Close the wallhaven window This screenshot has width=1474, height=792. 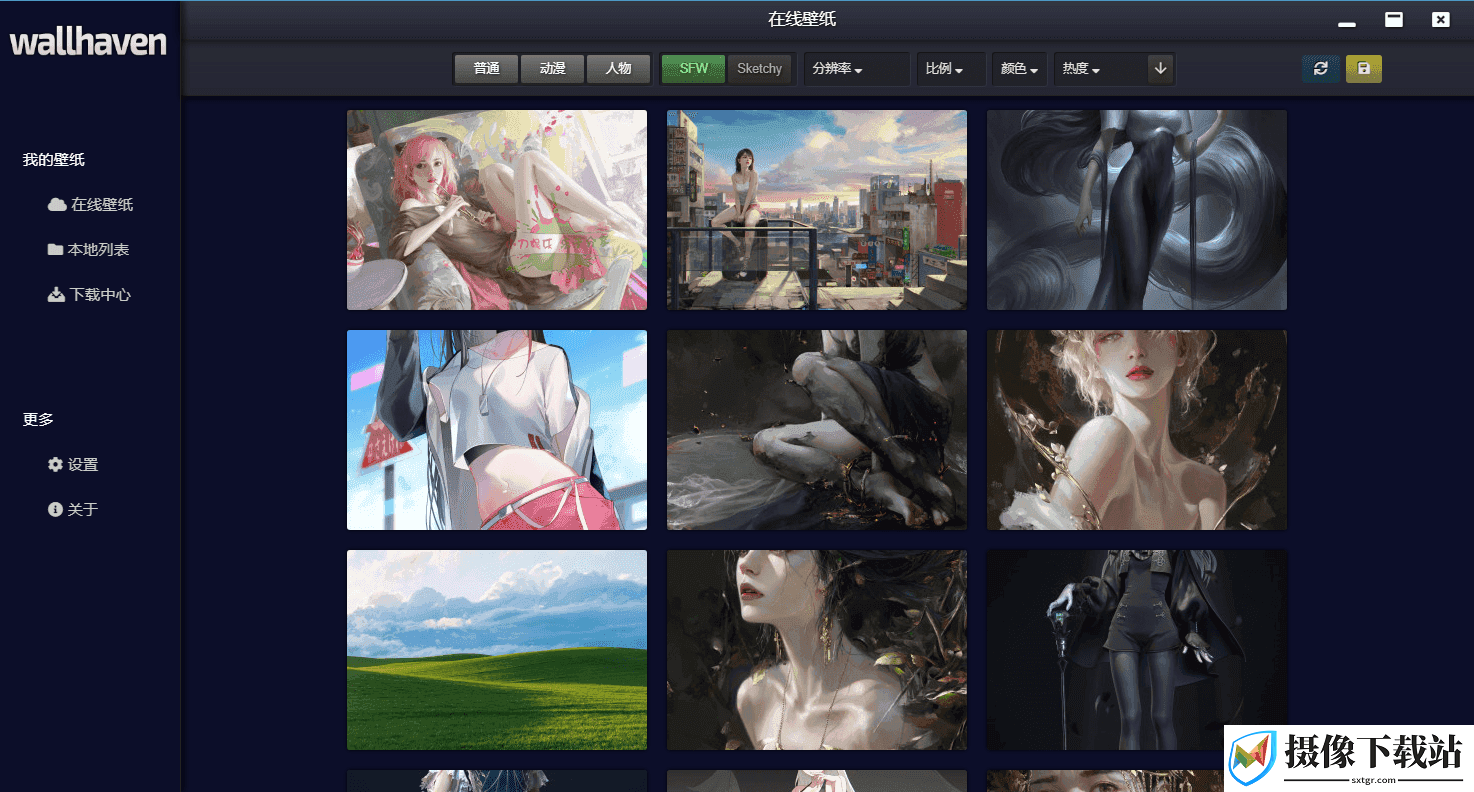pyautogui.click(x=1440, y=19)
